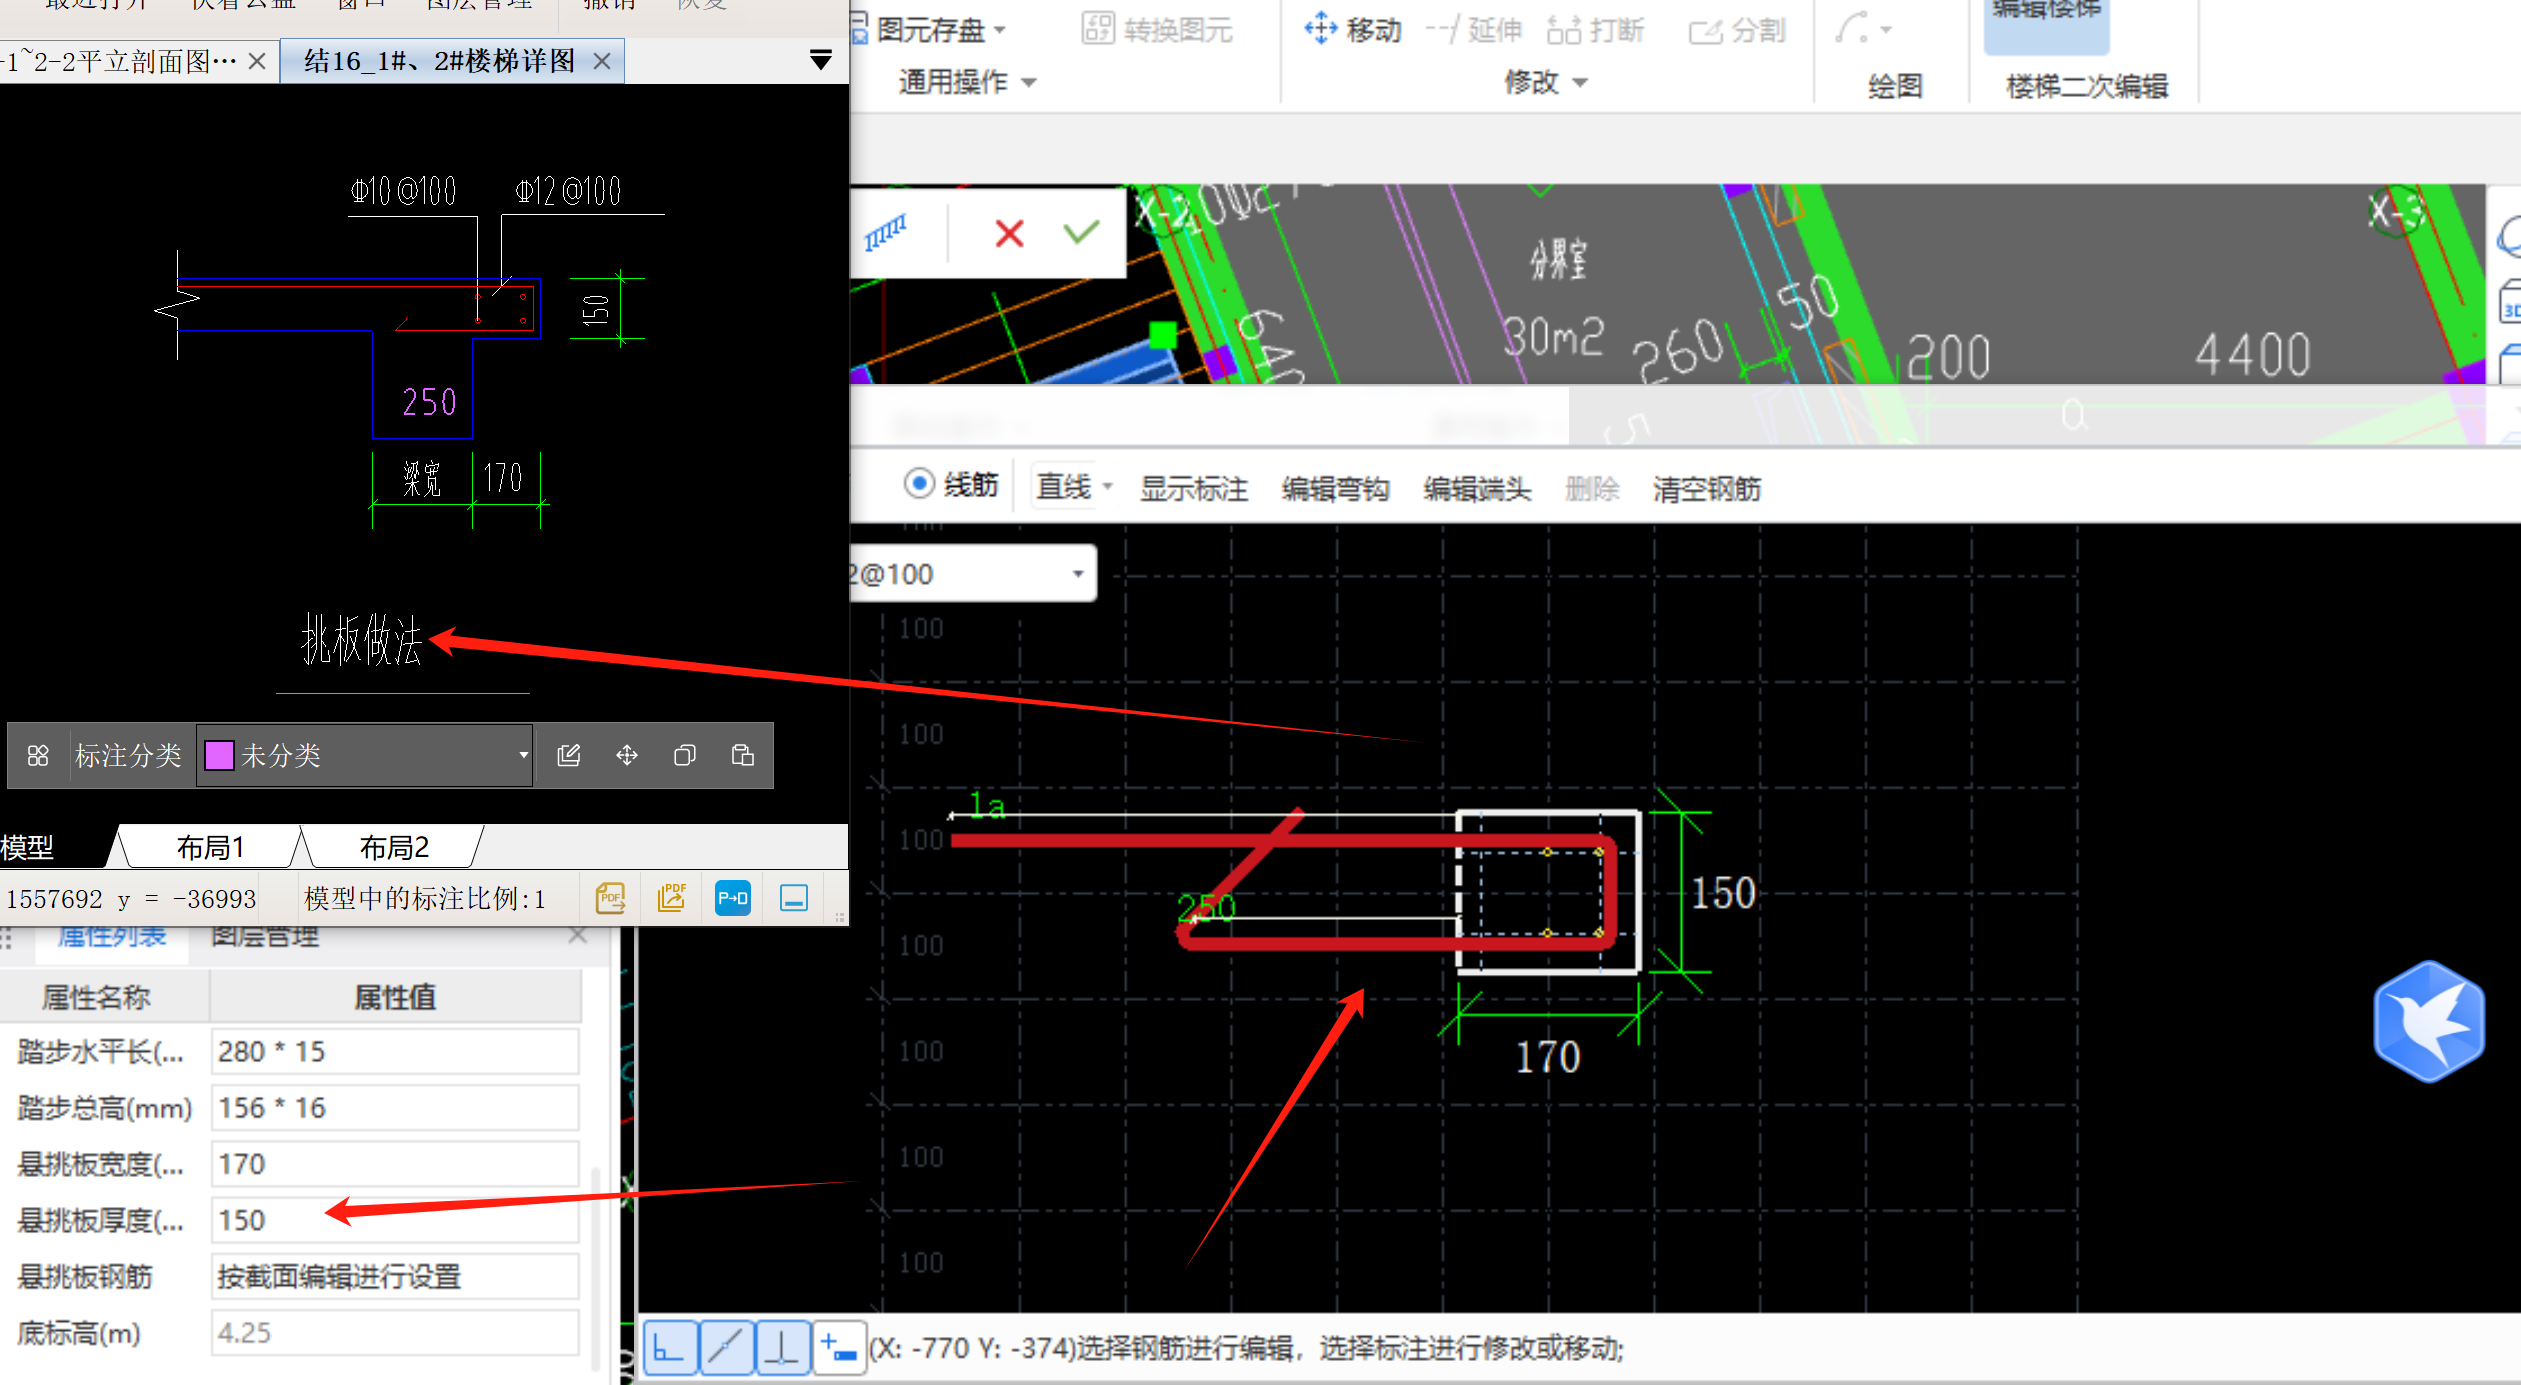The width and height of the screenshot is (2521, 1385).
Task: Confirm with the green checkmark icon
Action: pyautogui.click(x=1081, y=233)
